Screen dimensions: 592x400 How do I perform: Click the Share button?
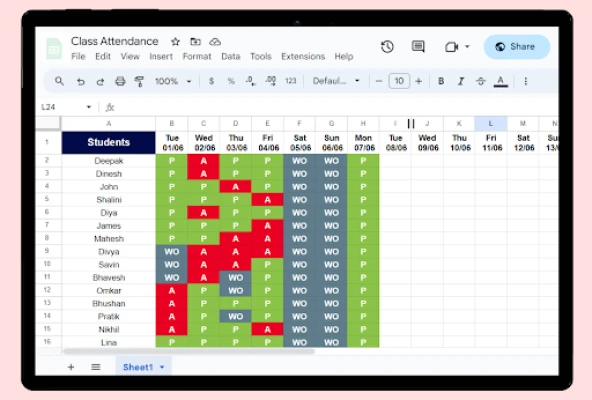[516, 46]
